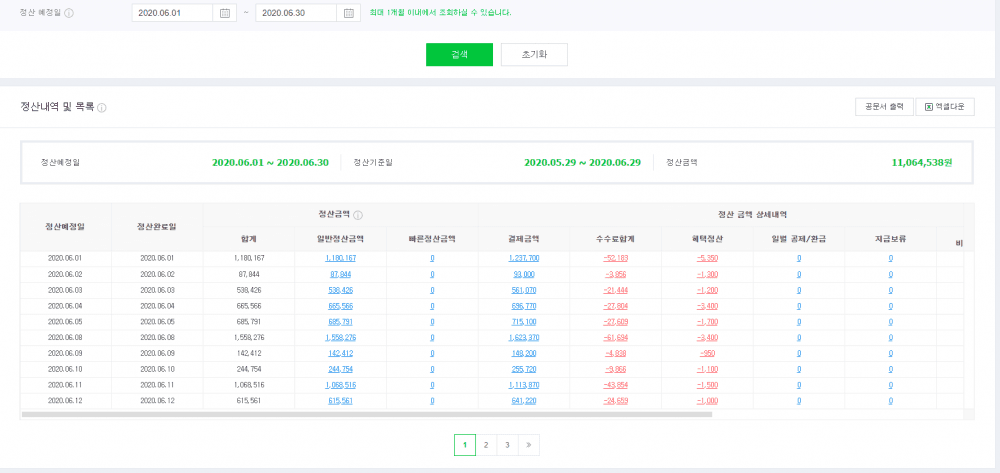Open 일반정산금액 link 665,566
This screenshot has height=473, width=1000.
tap(341, 307)
